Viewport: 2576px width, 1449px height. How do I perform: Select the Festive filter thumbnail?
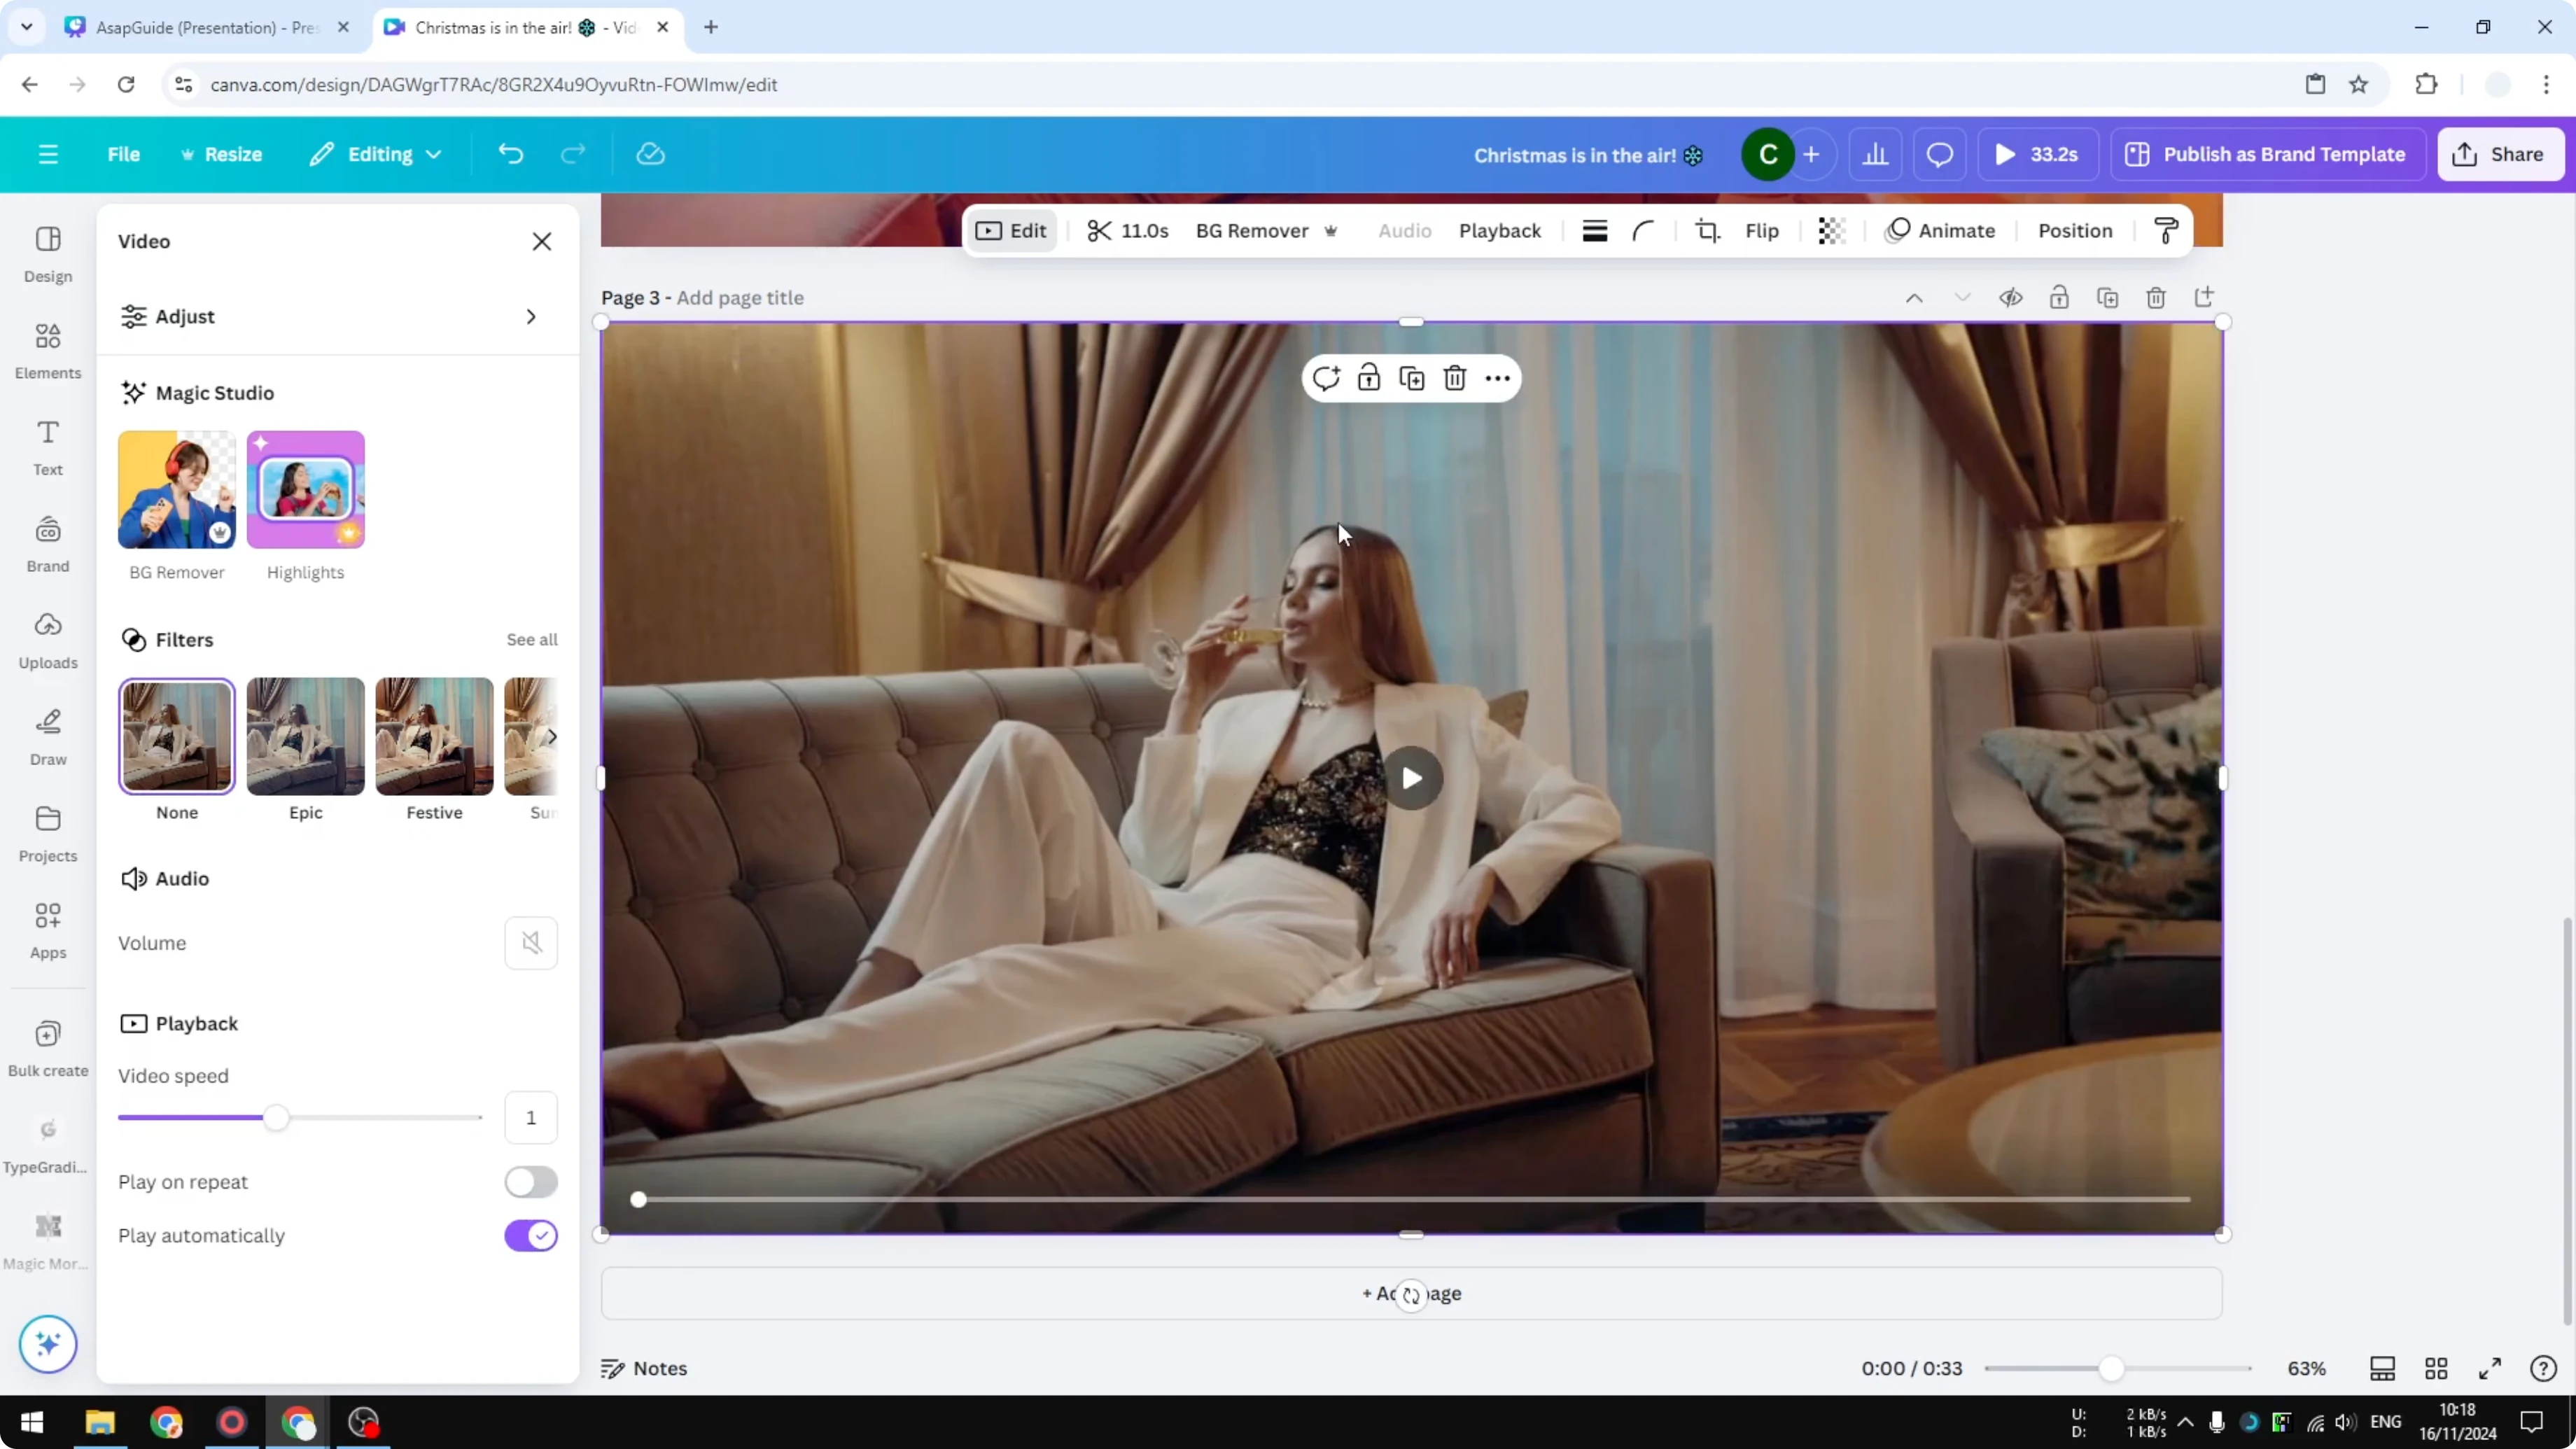pyautogui.click(x=433, y=736)
